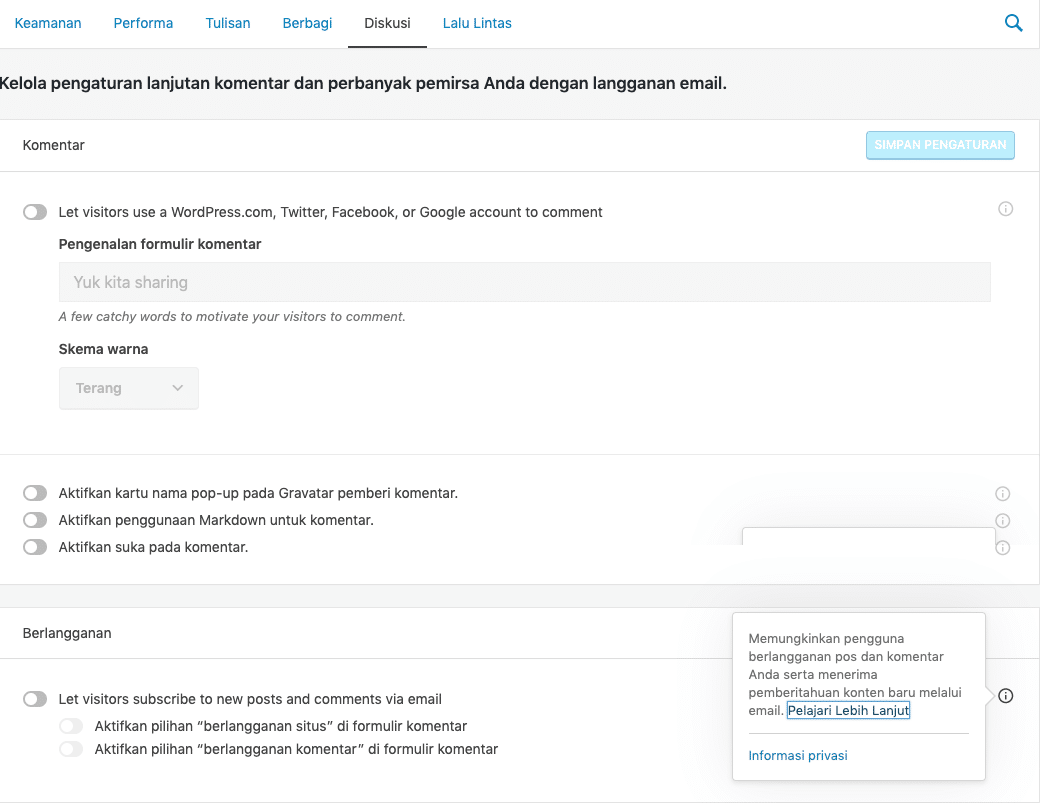The height and width of the screenshot is (803, 1040).
Task: Go to the Berbagi tab
Action: click(x=307, y=23)
